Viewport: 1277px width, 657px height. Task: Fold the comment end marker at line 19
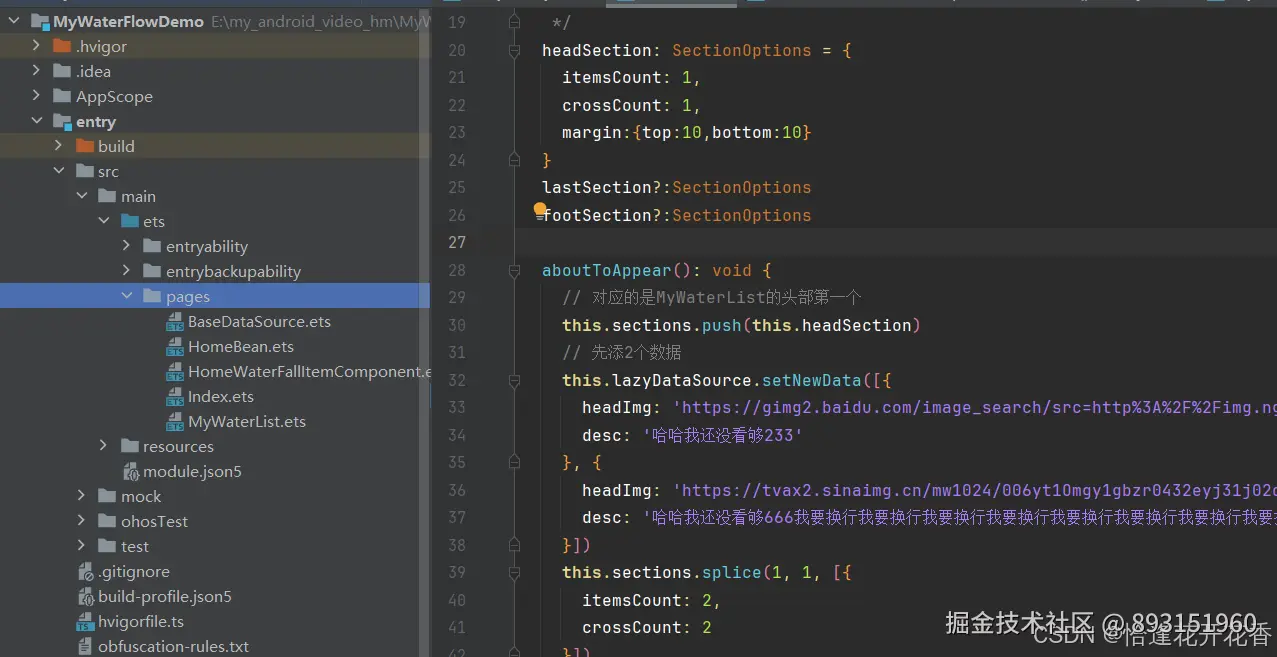515,21
